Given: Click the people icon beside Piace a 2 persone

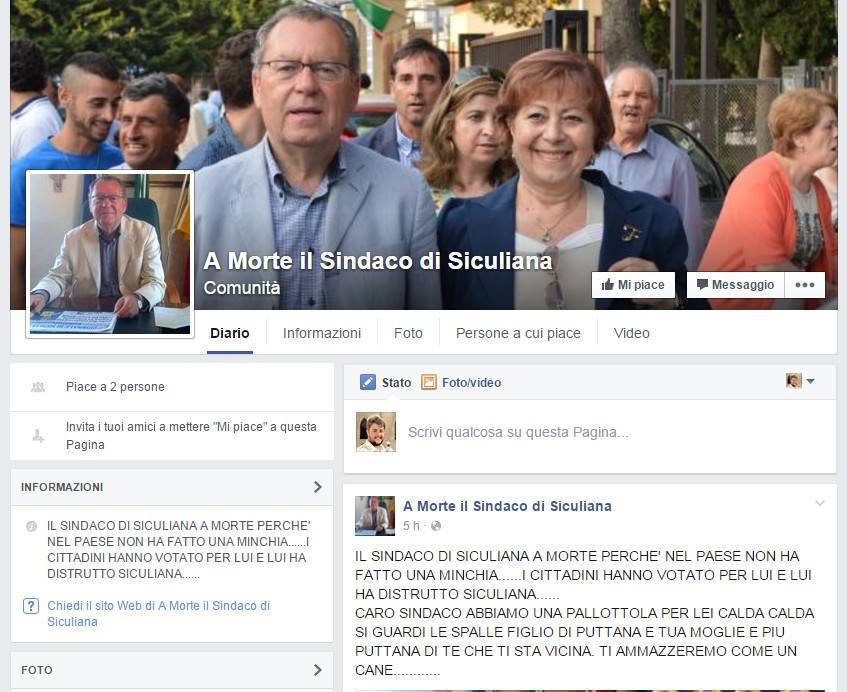Looking at the screenshot, I should tap(38, 387).
